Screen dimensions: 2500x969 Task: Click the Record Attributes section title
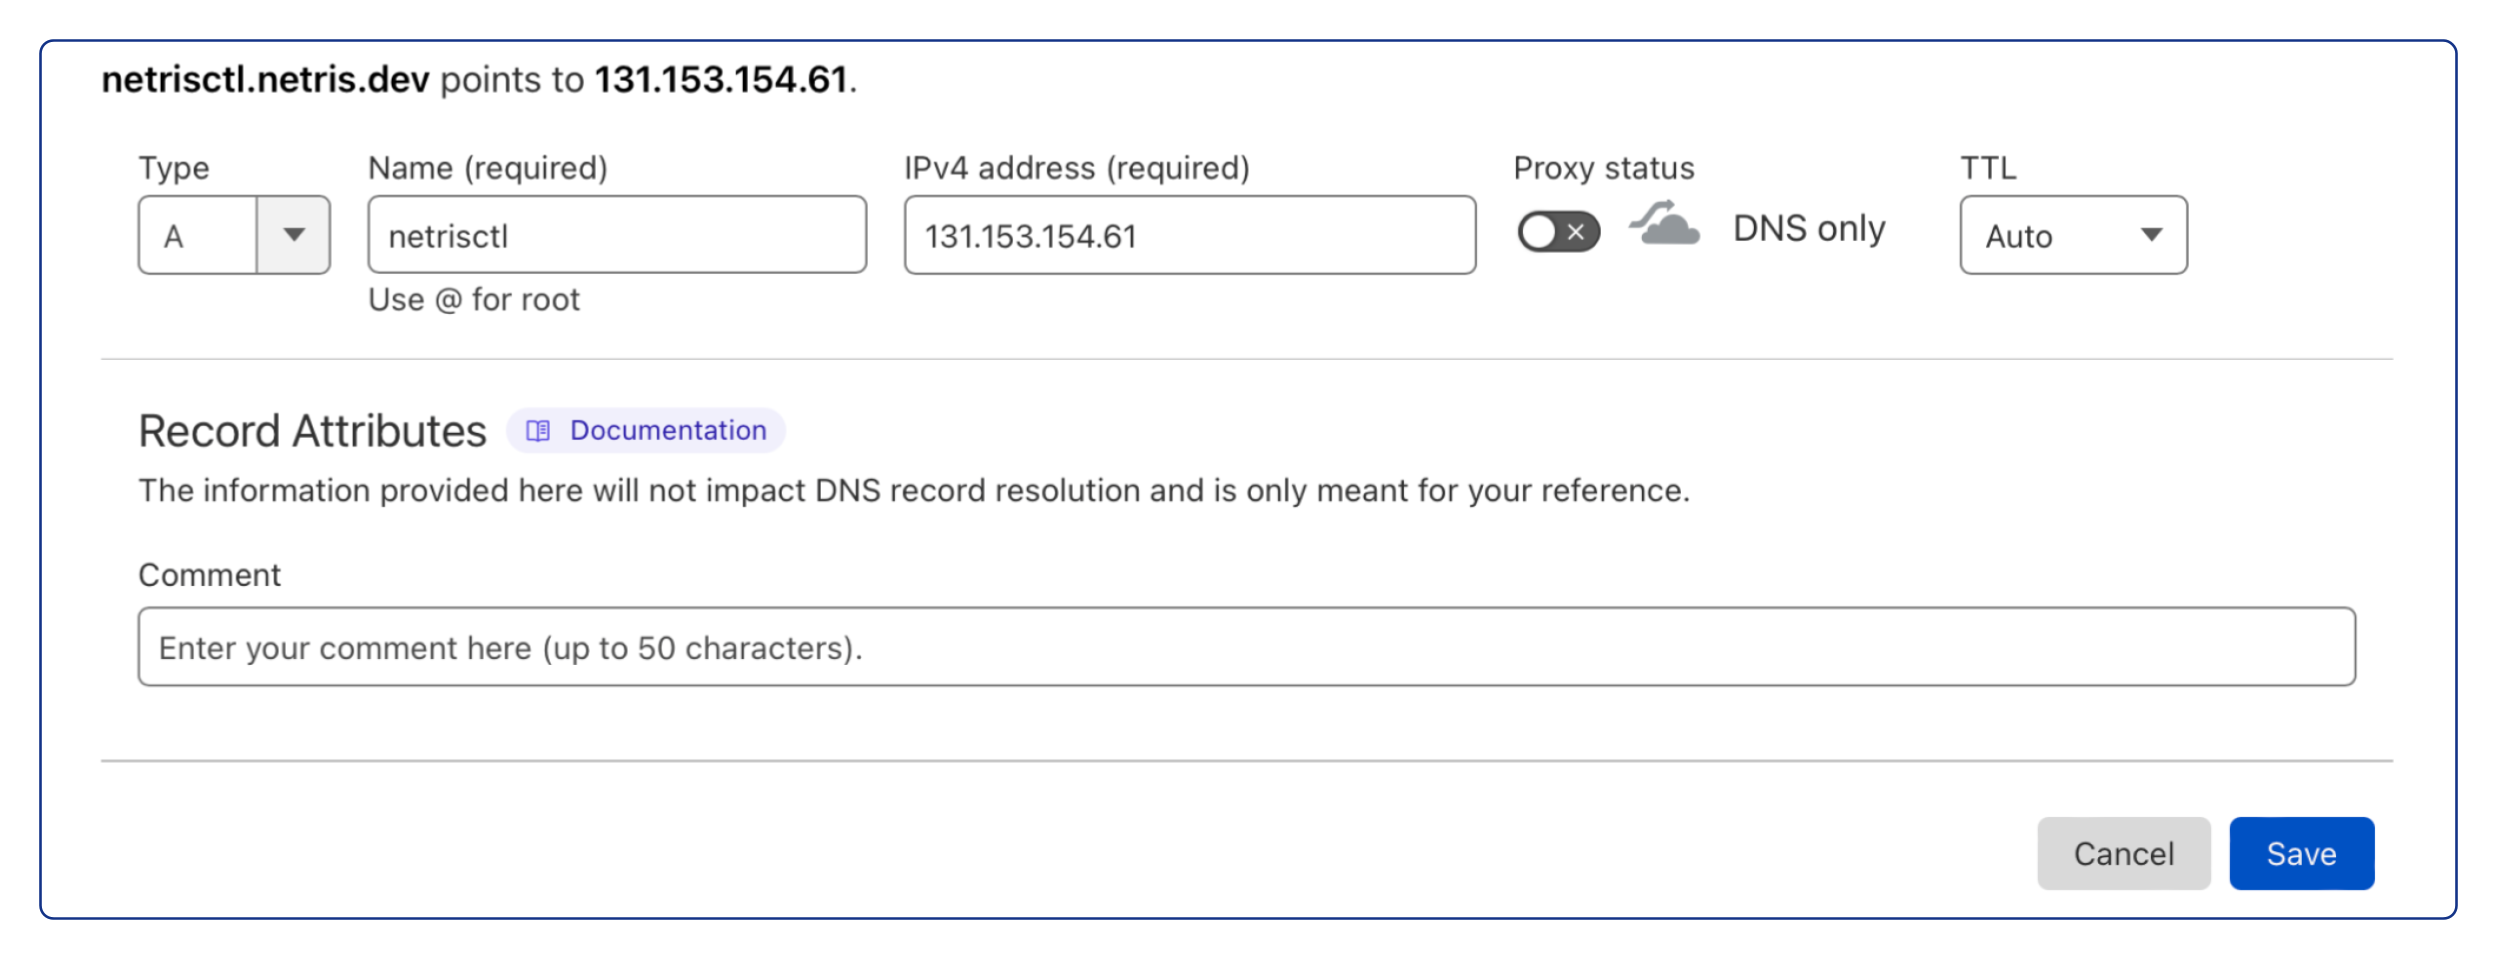pos(312,430)
